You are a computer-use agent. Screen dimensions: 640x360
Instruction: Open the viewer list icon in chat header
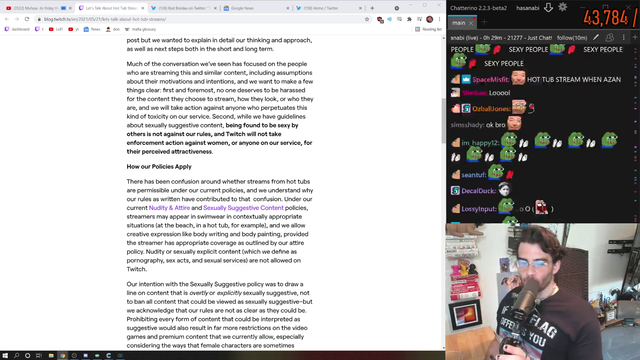tap(609, 38)
